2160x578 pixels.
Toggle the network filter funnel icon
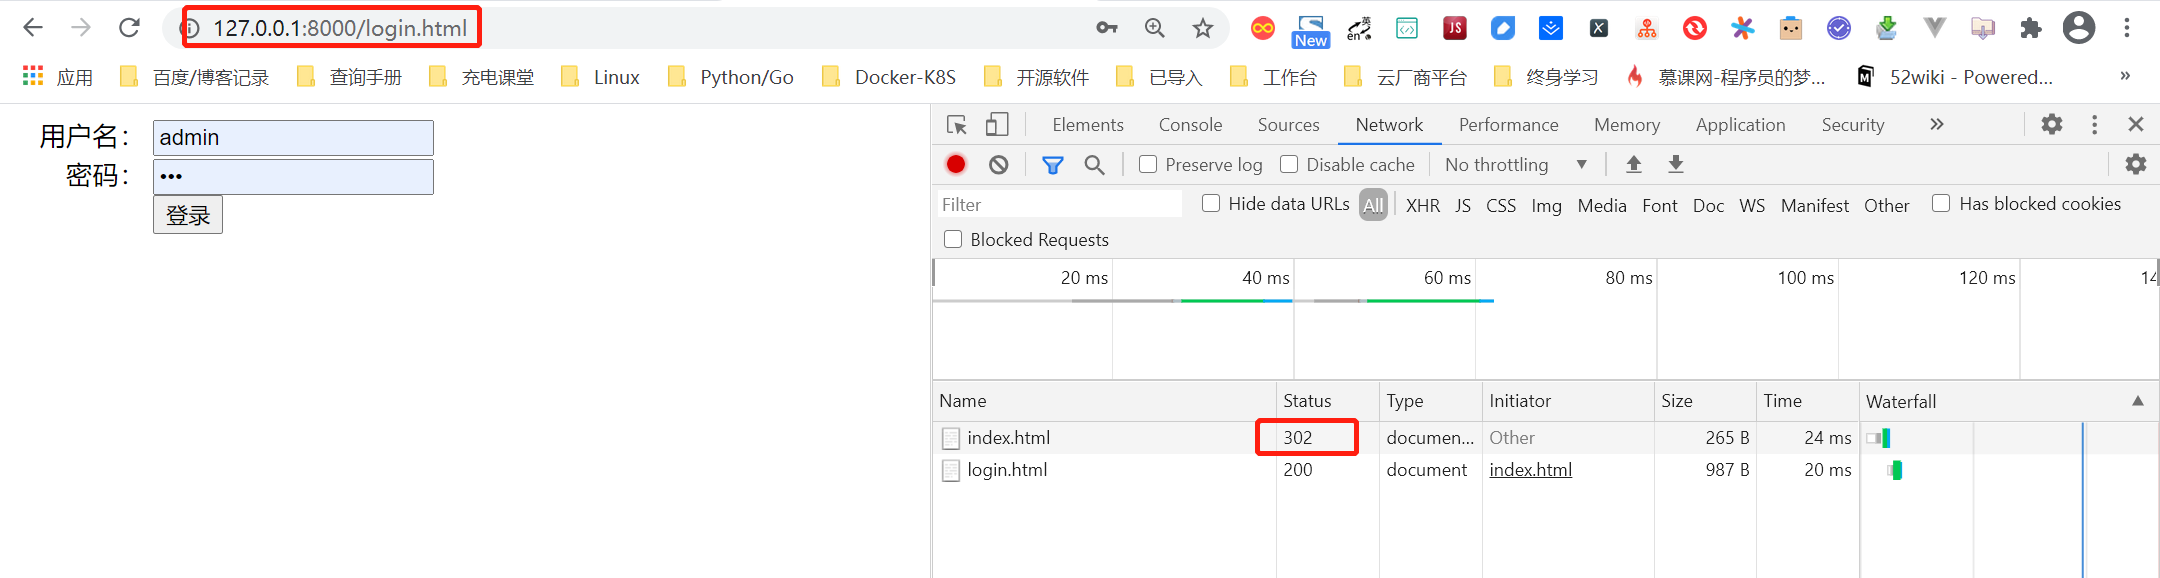(x=1052, y=165)
